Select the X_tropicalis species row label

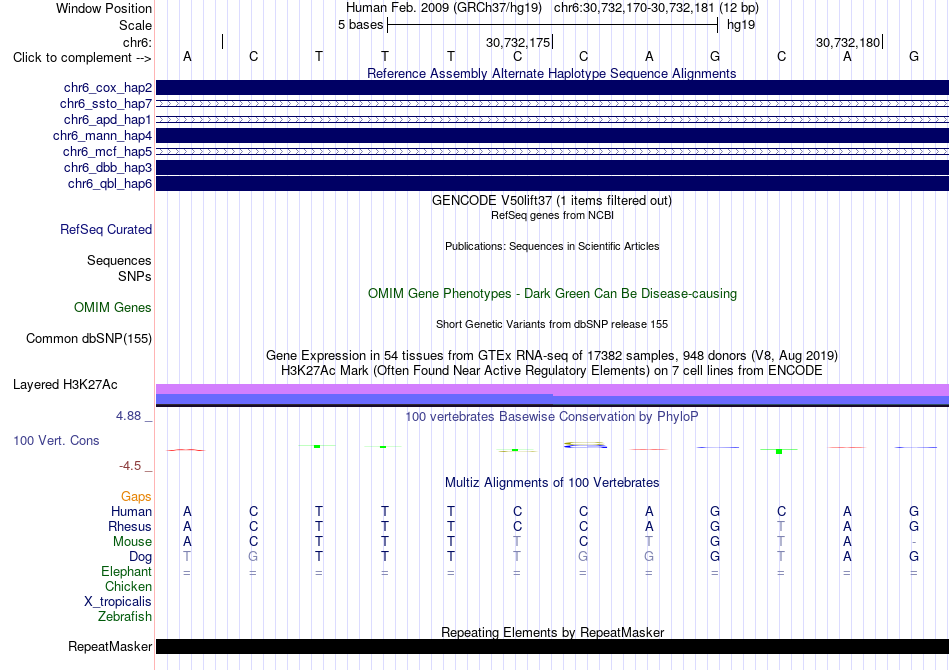coord(118,602)
